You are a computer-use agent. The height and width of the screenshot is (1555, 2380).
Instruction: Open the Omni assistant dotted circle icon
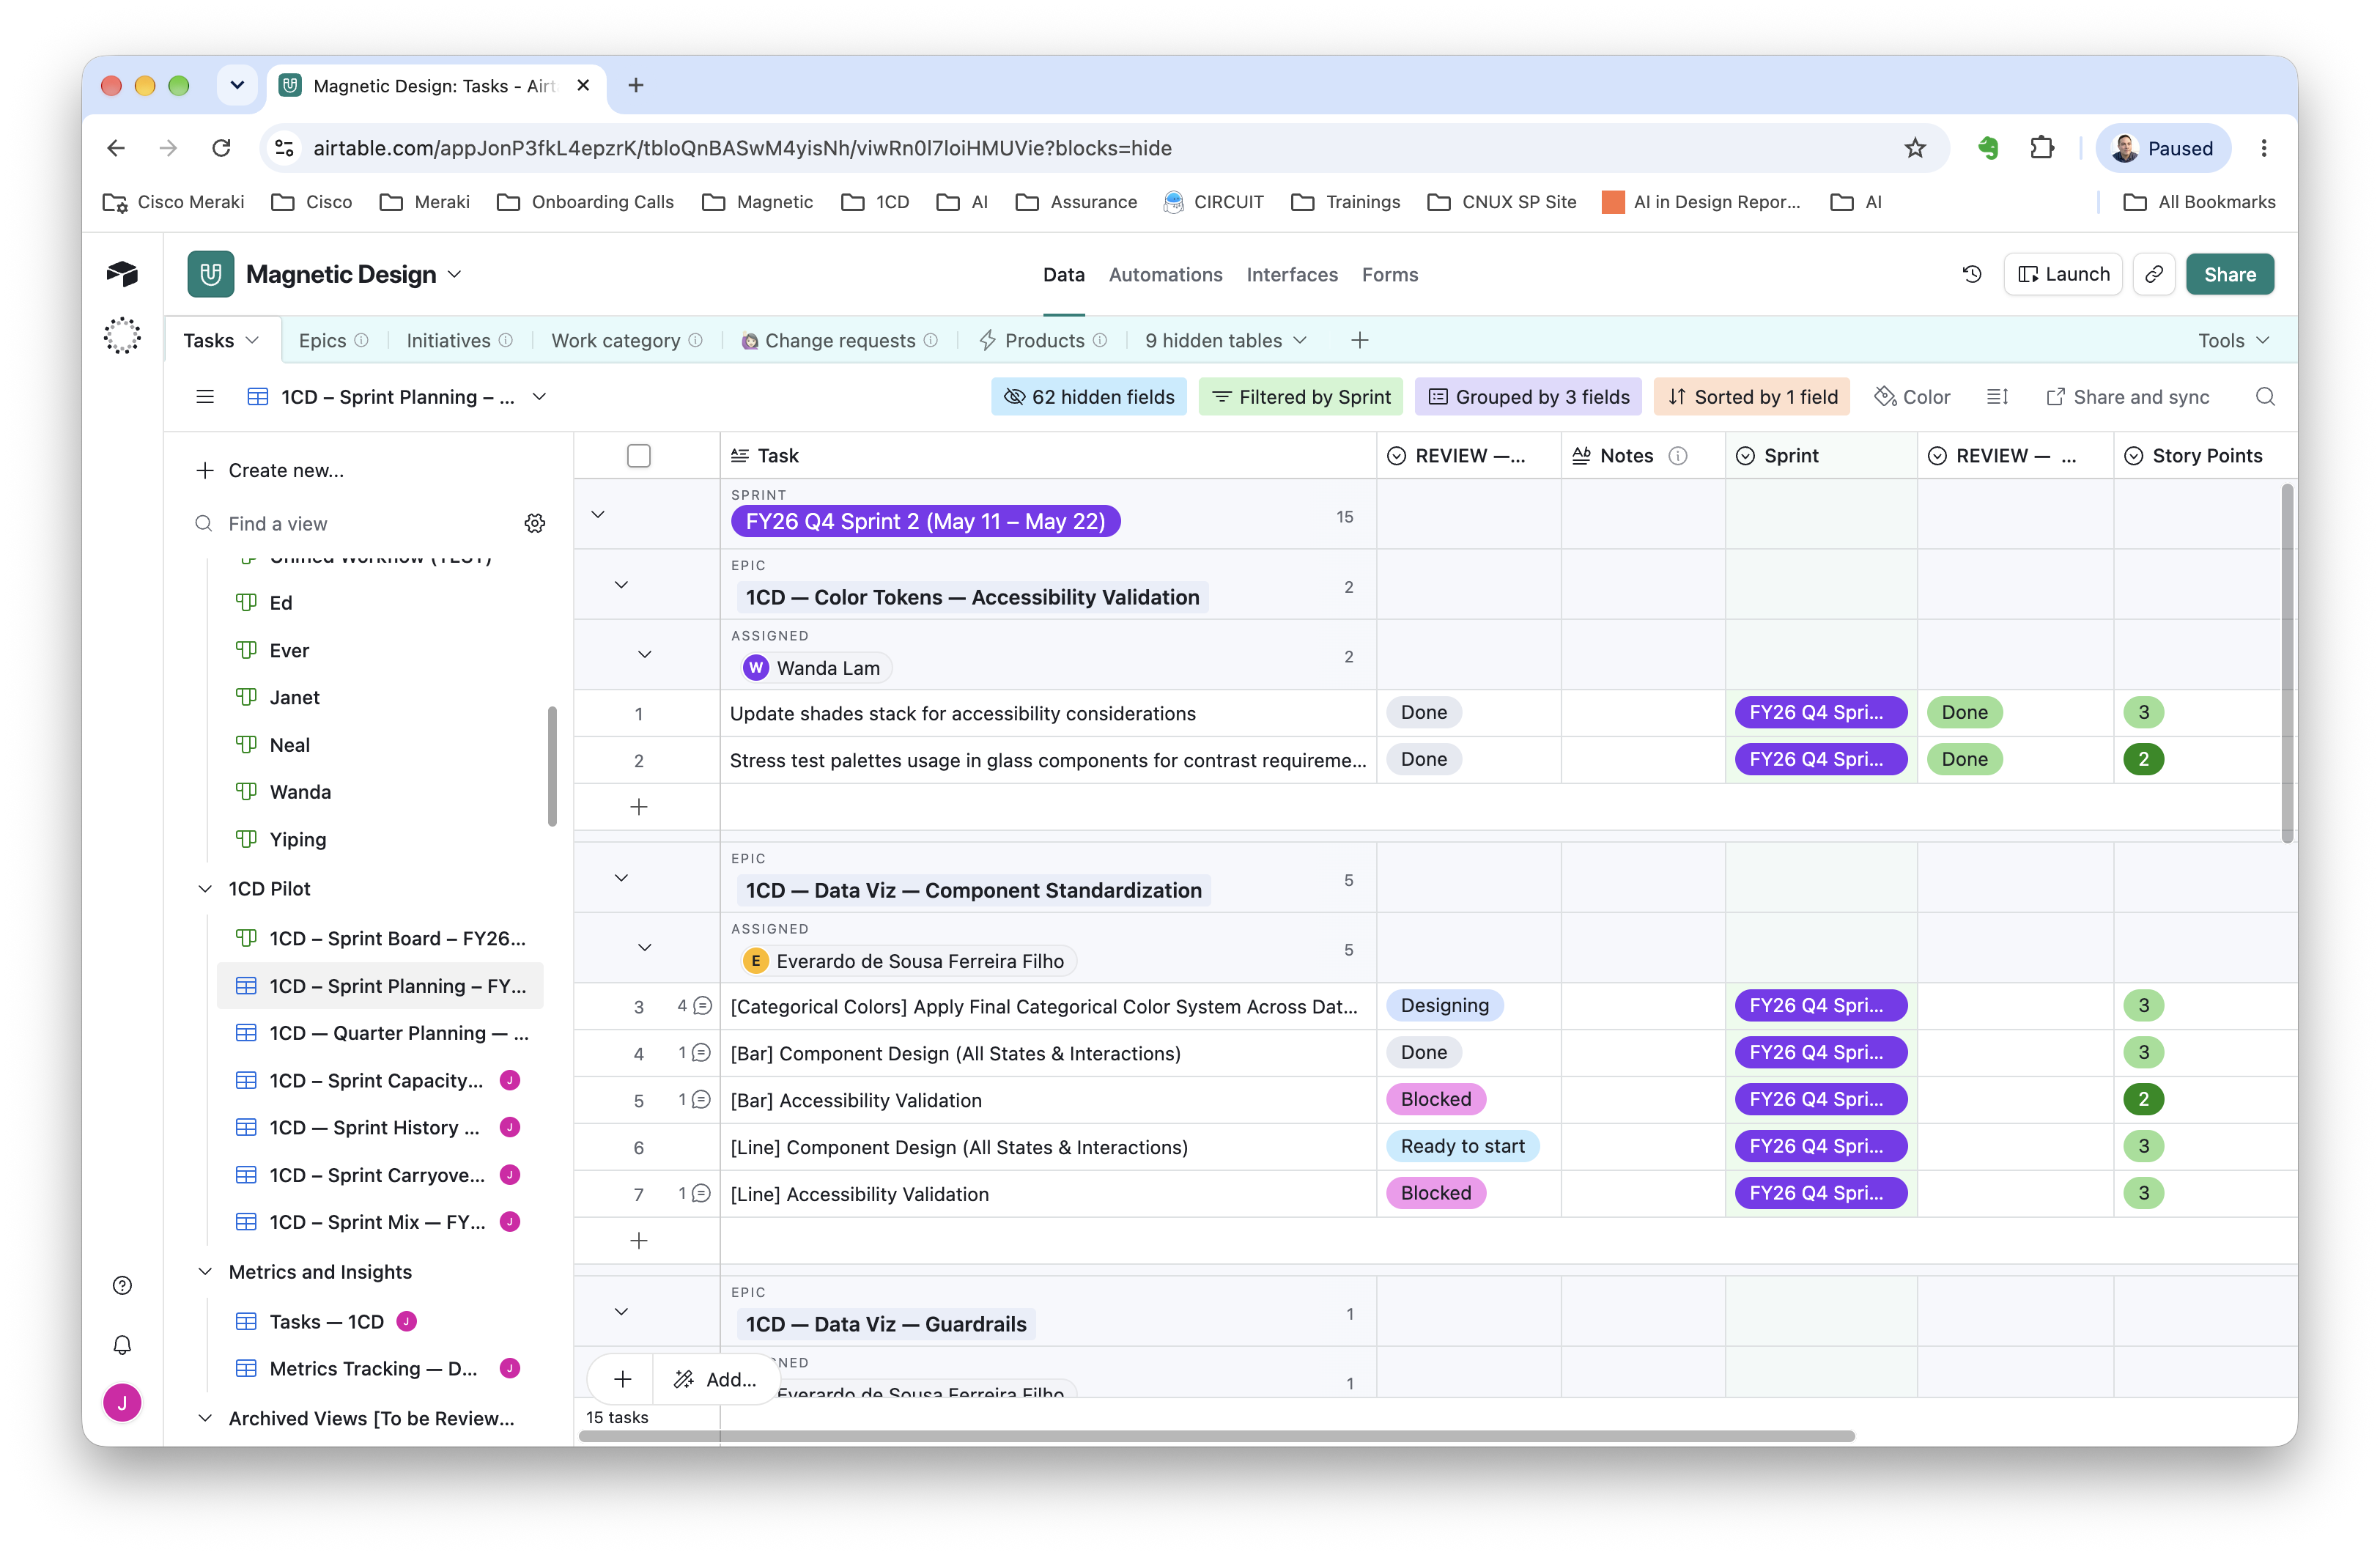click(122, 336)
